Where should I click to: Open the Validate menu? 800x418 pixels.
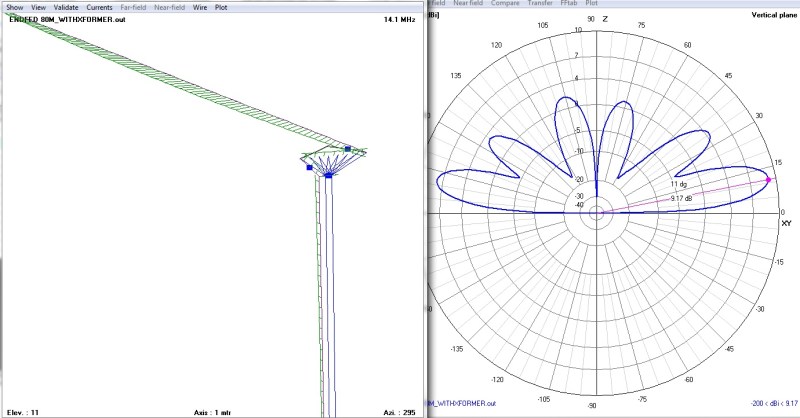pyautogui.click(x=66, y=7)
